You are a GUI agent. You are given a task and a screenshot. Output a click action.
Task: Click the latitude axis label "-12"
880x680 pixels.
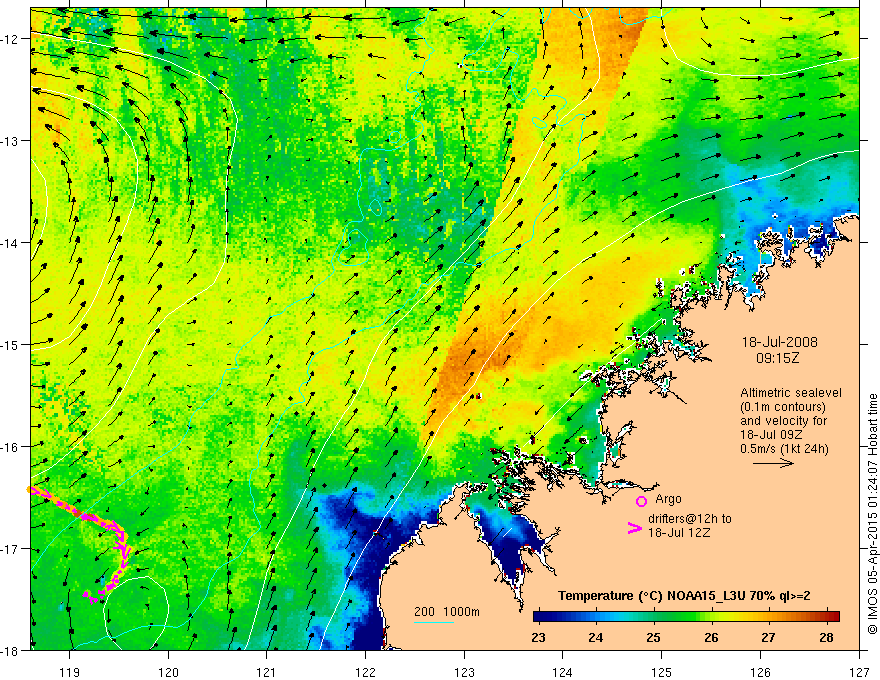pyautogui.click(x=11, y=39)
